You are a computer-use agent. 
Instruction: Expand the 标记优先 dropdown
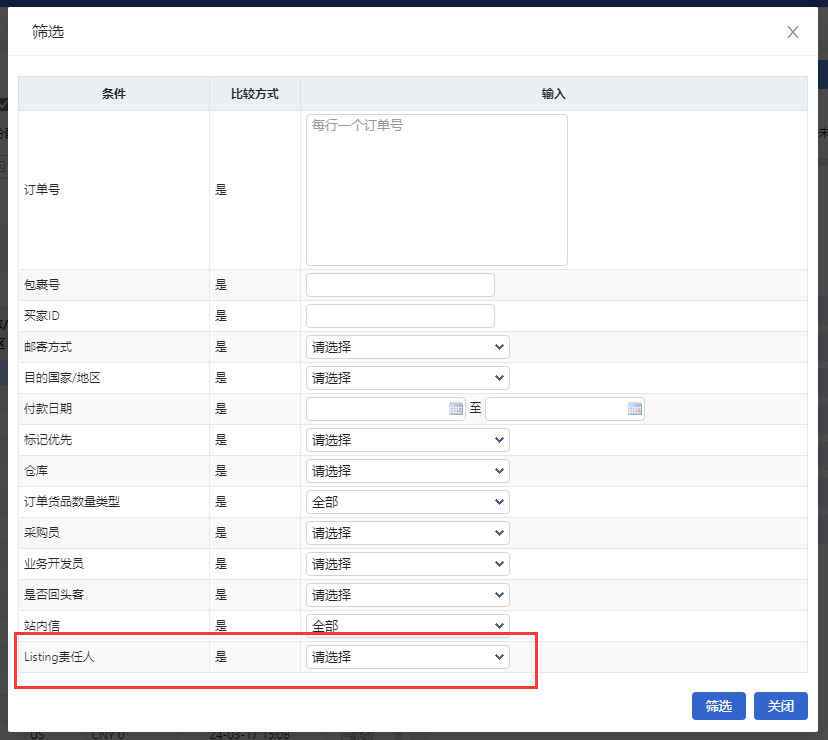(x=407, y=440)
